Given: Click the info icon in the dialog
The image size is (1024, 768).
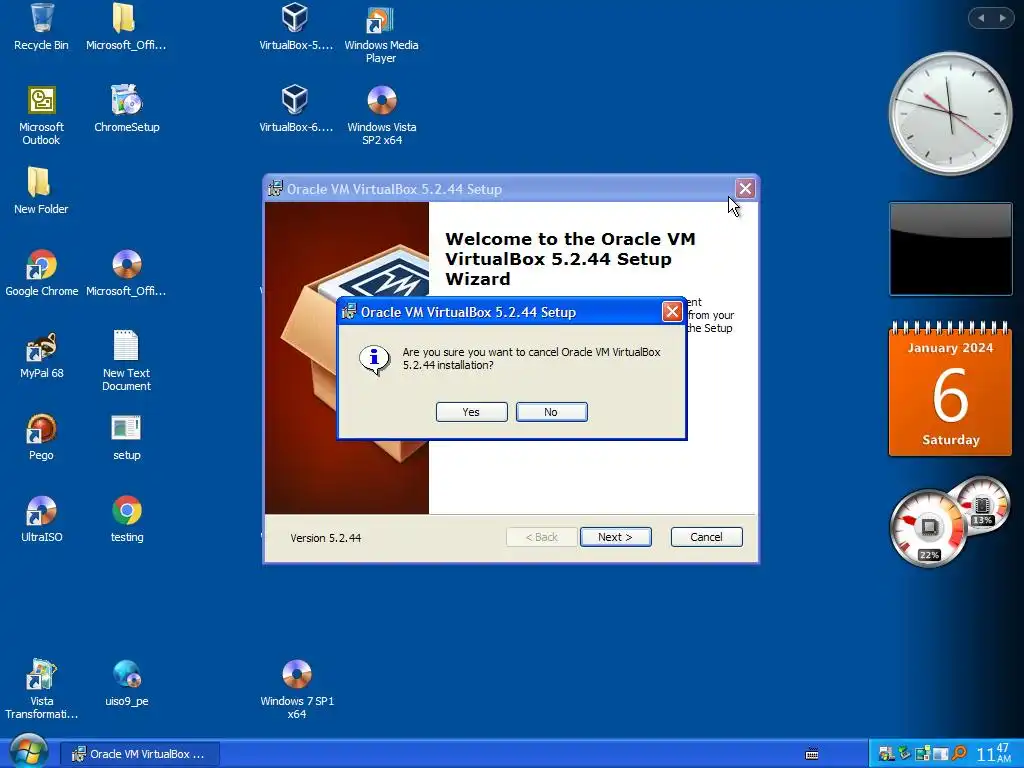Looking at the screenshot, I should pos(374,360).
